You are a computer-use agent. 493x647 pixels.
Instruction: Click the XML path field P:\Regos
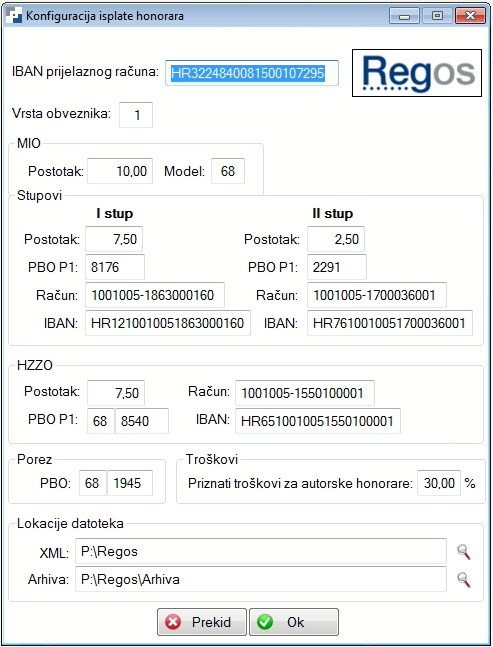pyautogui.click(x=261, y=551)
